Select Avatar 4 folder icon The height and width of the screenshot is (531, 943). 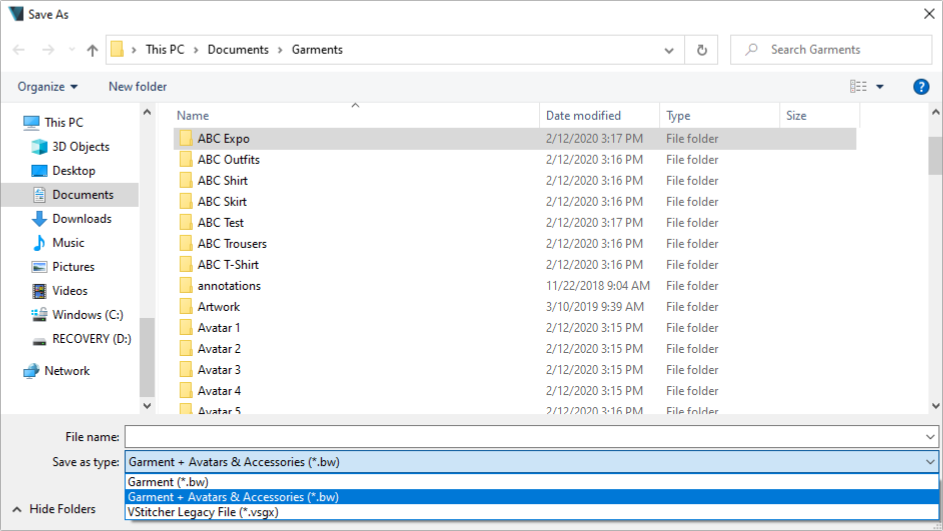click(186, 391)
